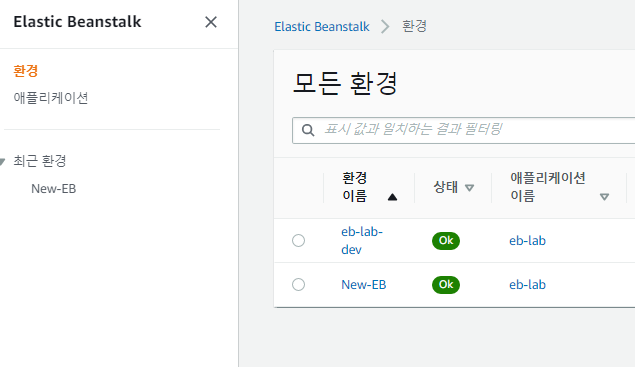Click the 애플리케이션 이름 column sort triangle

(x=604, y=197)
